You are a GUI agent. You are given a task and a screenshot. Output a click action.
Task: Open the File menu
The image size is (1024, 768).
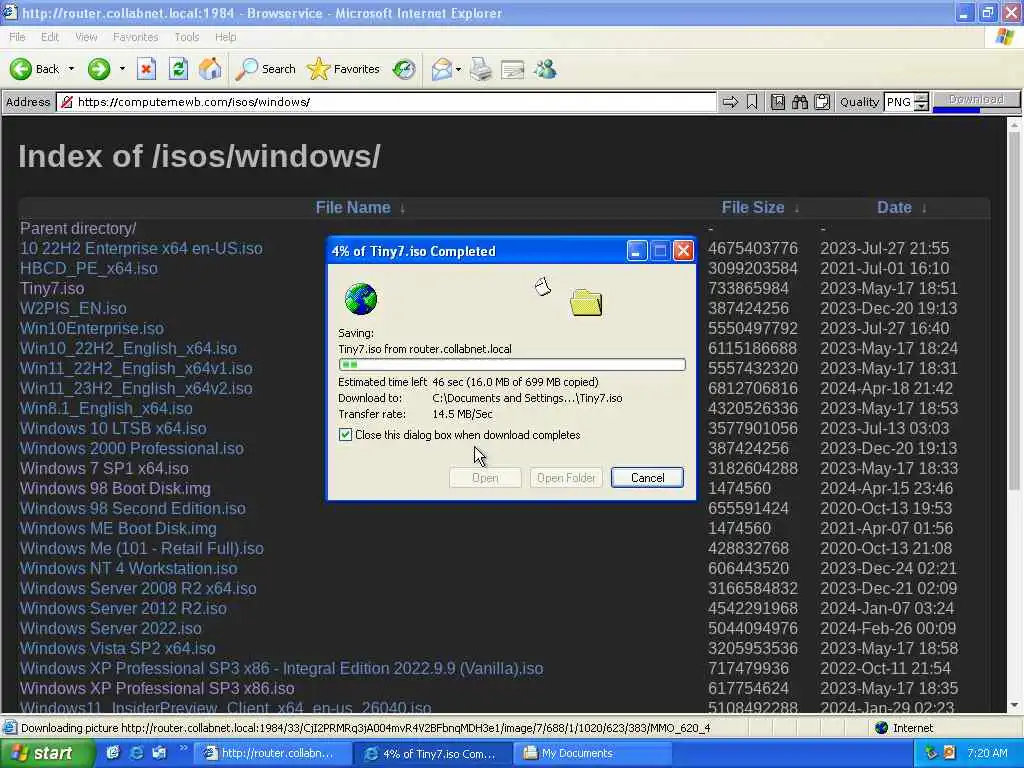point(17,37)
